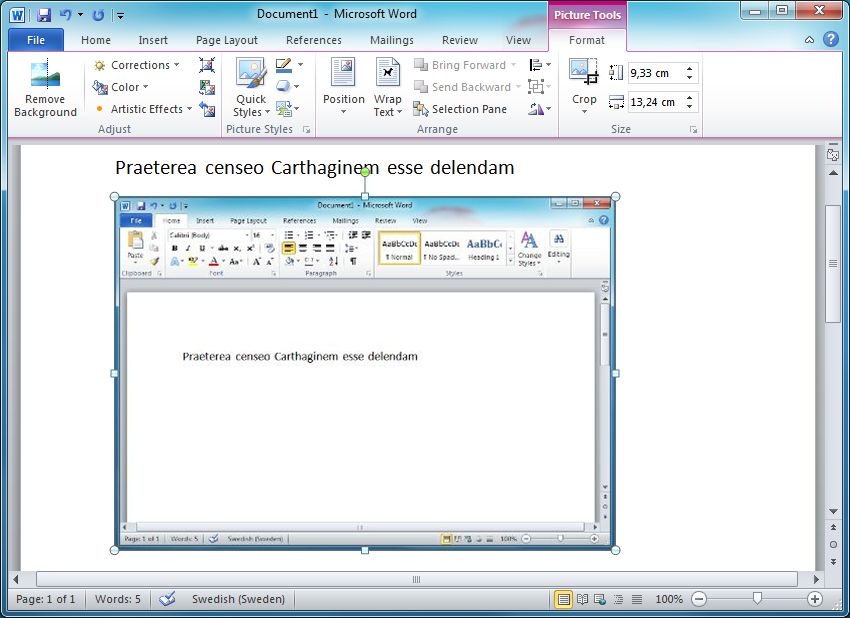
Task: Save the document from Quick Access Toolbar
Action: coord(43,15)
